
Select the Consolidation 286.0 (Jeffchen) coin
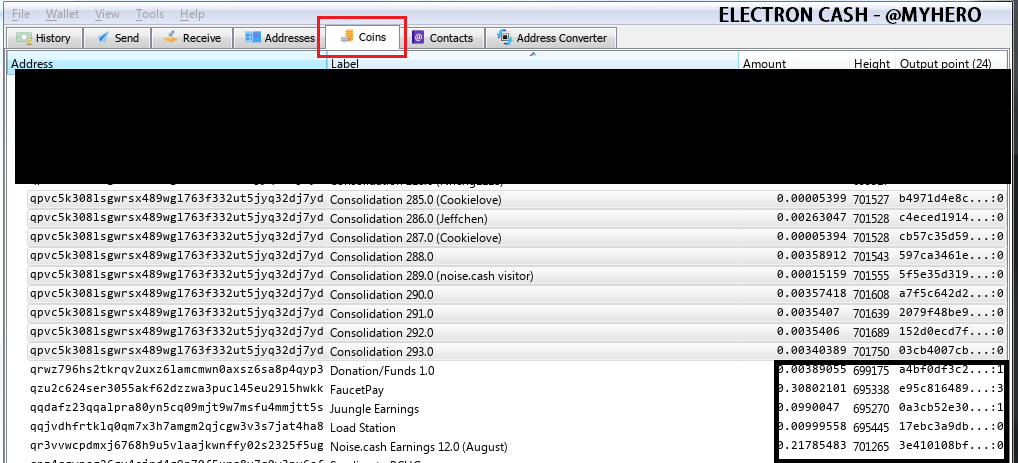(518, 219)
